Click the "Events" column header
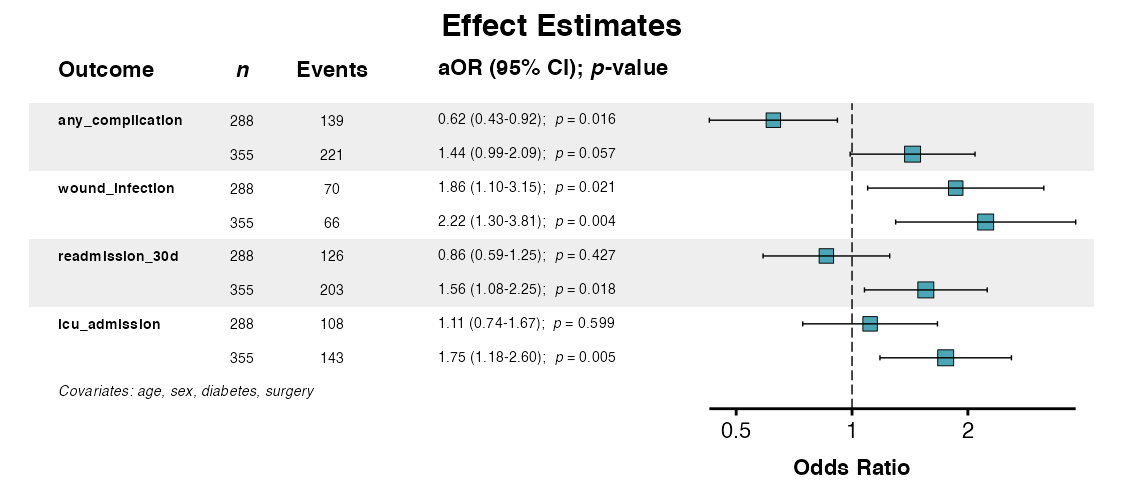This screenshot has width=1123, height=480. [332, 70]
